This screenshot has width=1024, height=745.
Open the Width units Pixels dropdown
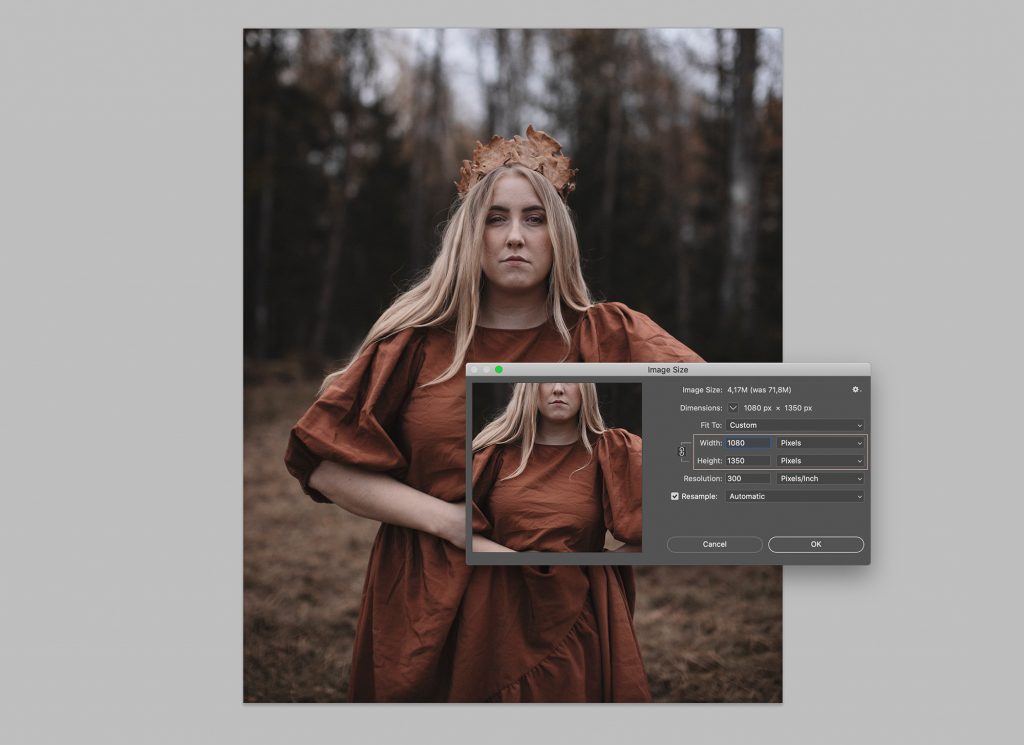tap(820, 443)
